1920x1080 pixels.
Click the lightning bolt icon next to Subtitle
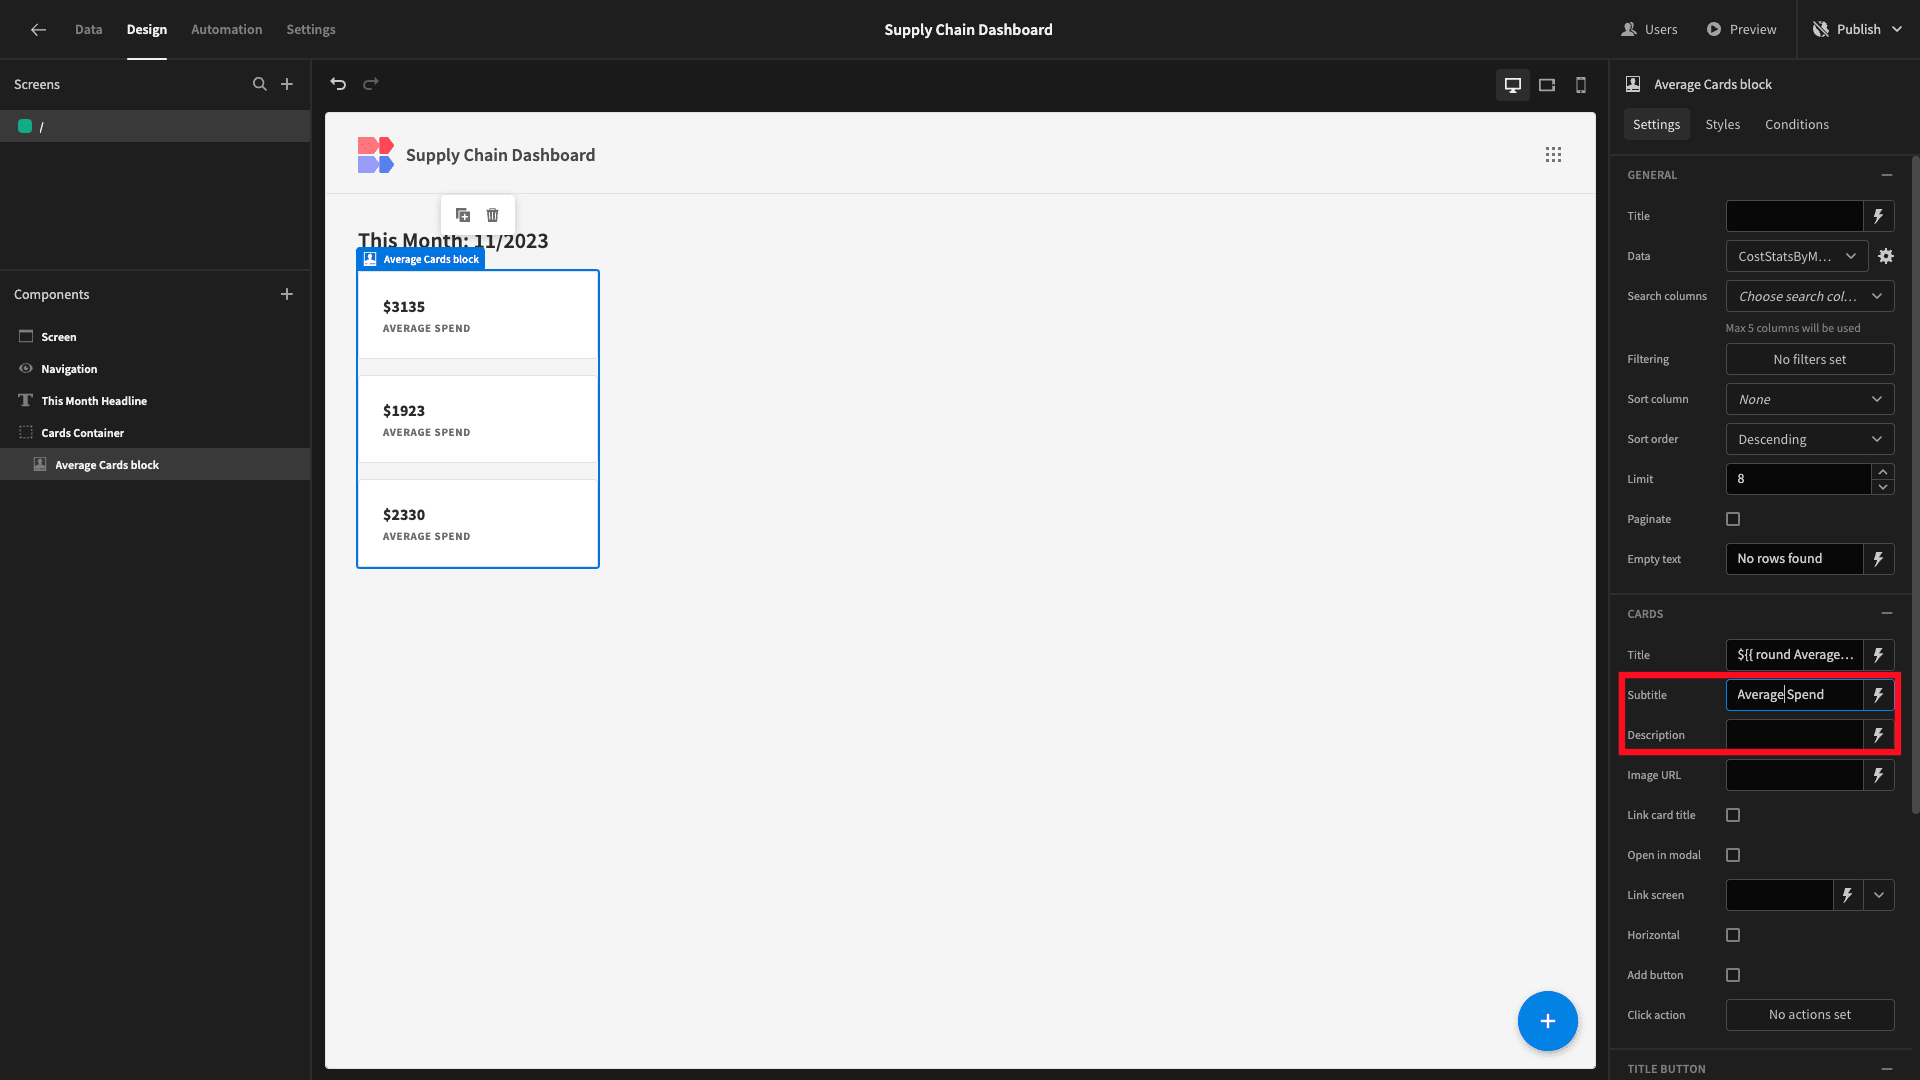click(1878, 695)
